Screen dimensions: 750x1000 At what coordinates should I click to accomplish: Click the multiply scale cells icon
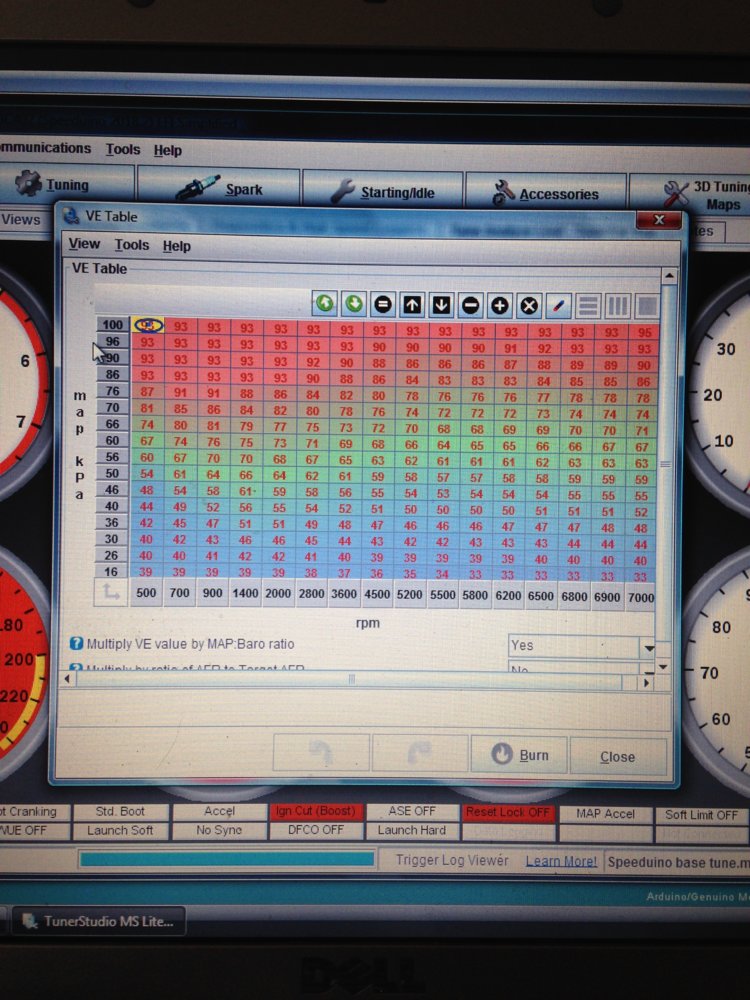click(x=529, y=306)
